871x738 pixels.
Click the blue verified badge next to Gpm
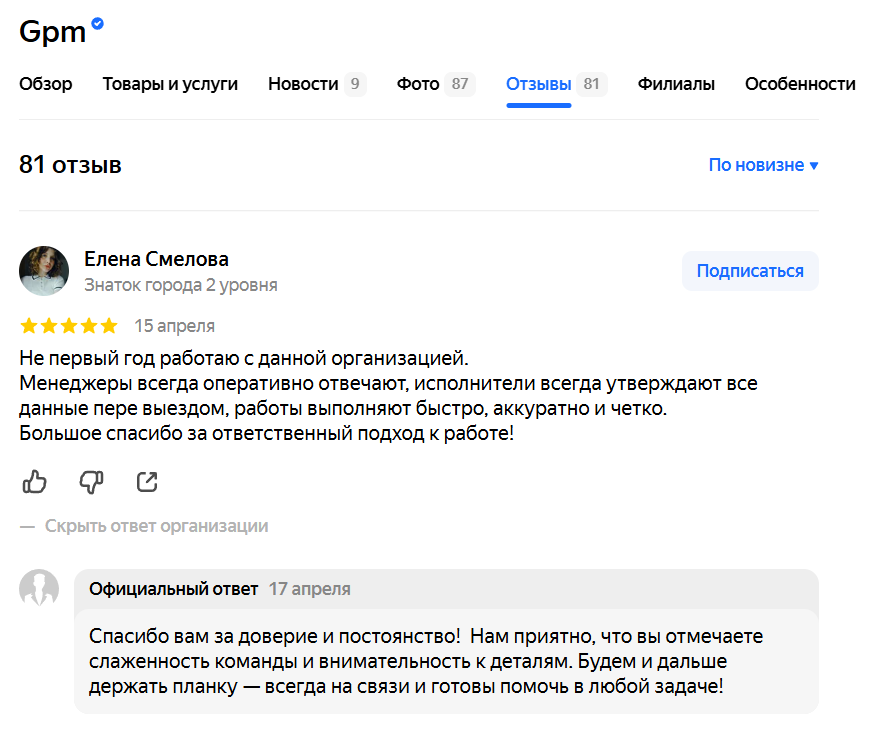(x=98, y=24)
